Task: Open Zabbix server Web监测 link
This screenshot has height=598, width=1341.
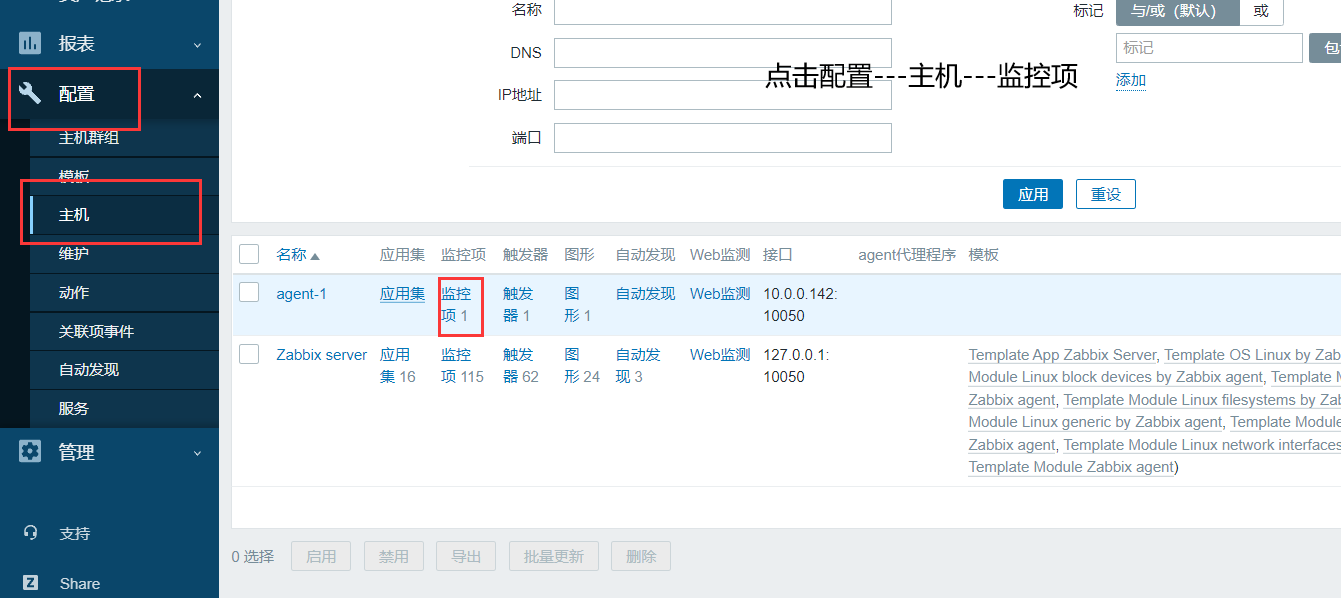Action: pyautogui.click(x=720, y=355)
